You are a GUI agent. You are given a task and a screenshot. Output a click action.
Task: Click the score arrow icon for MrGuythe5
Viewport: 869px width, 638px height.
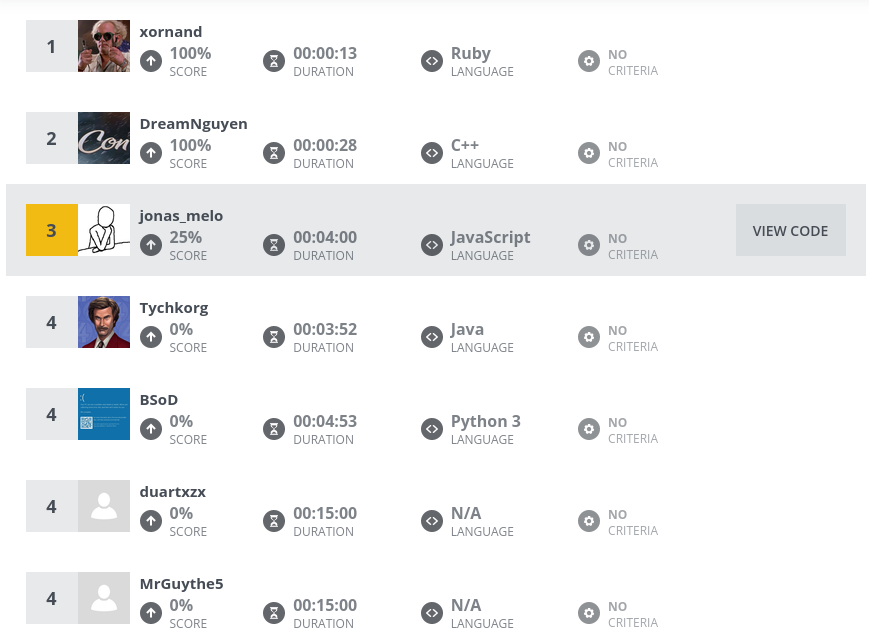[x=151, y=613]
